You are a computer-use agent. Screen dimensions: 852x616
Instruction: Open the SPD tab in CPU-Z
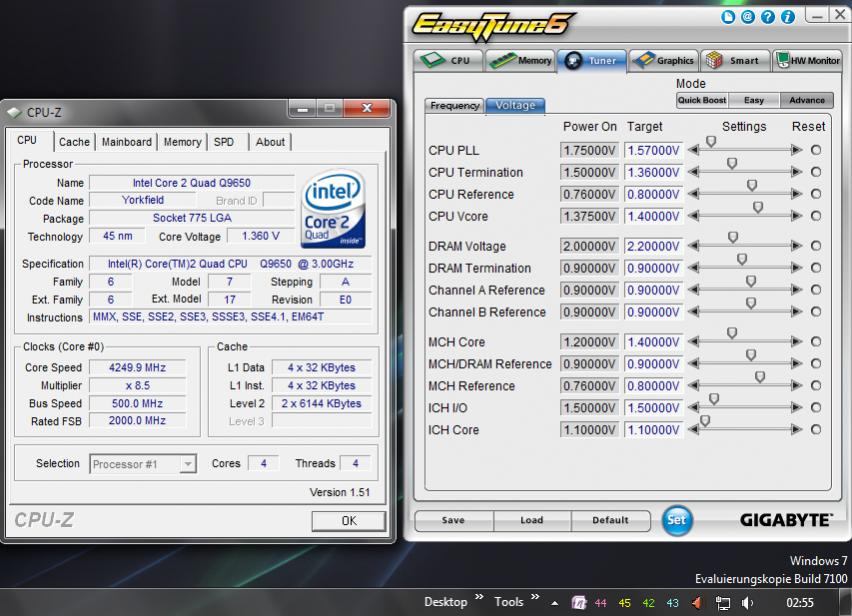pos(223,142)
